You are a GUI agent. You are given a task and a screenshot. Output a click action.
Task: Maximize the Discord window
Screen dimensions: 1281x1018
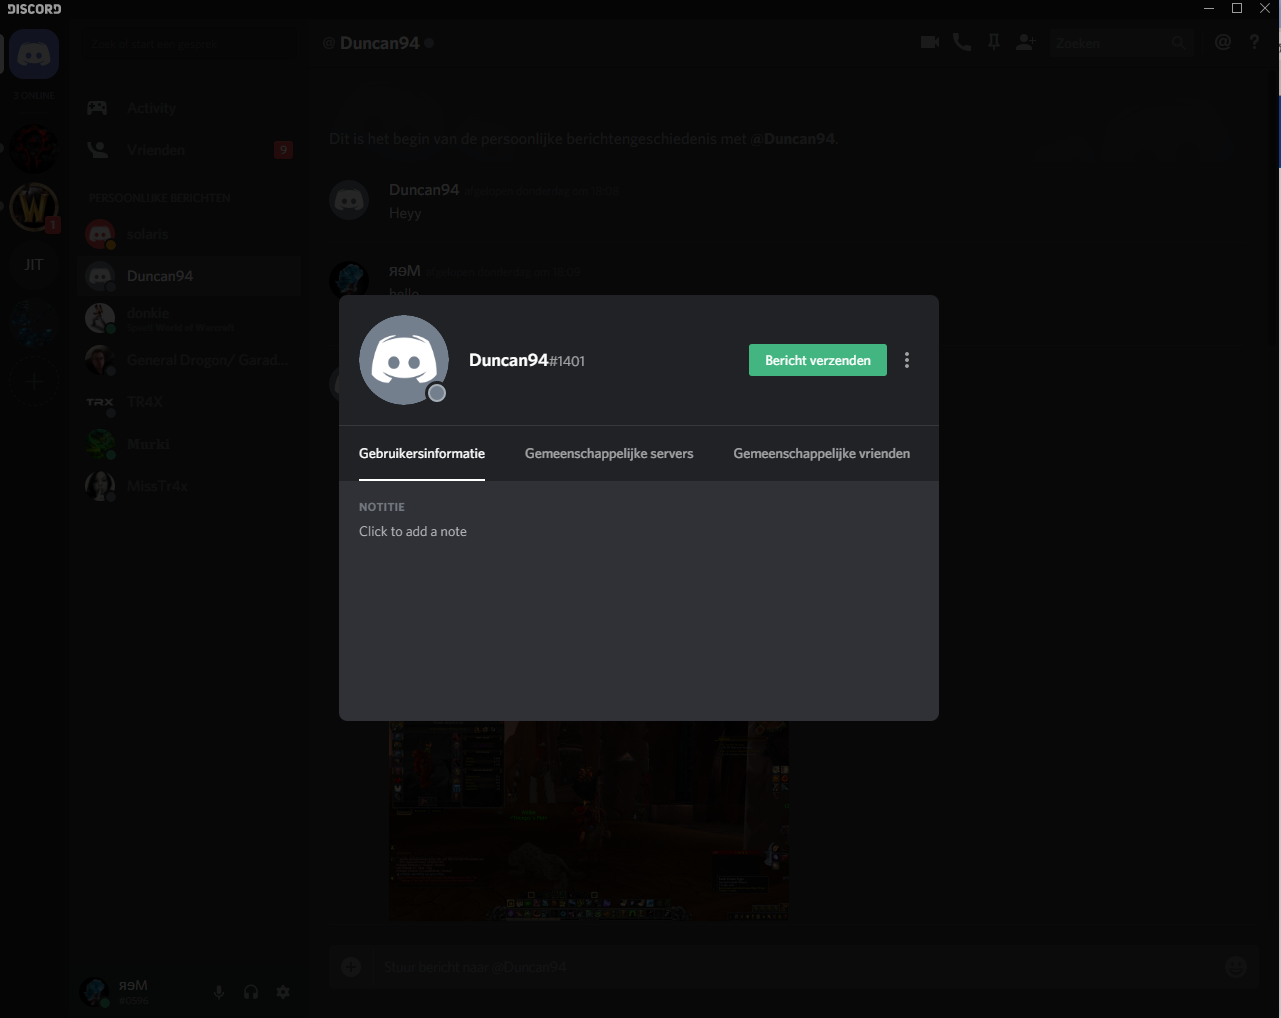coord(1237,9)
